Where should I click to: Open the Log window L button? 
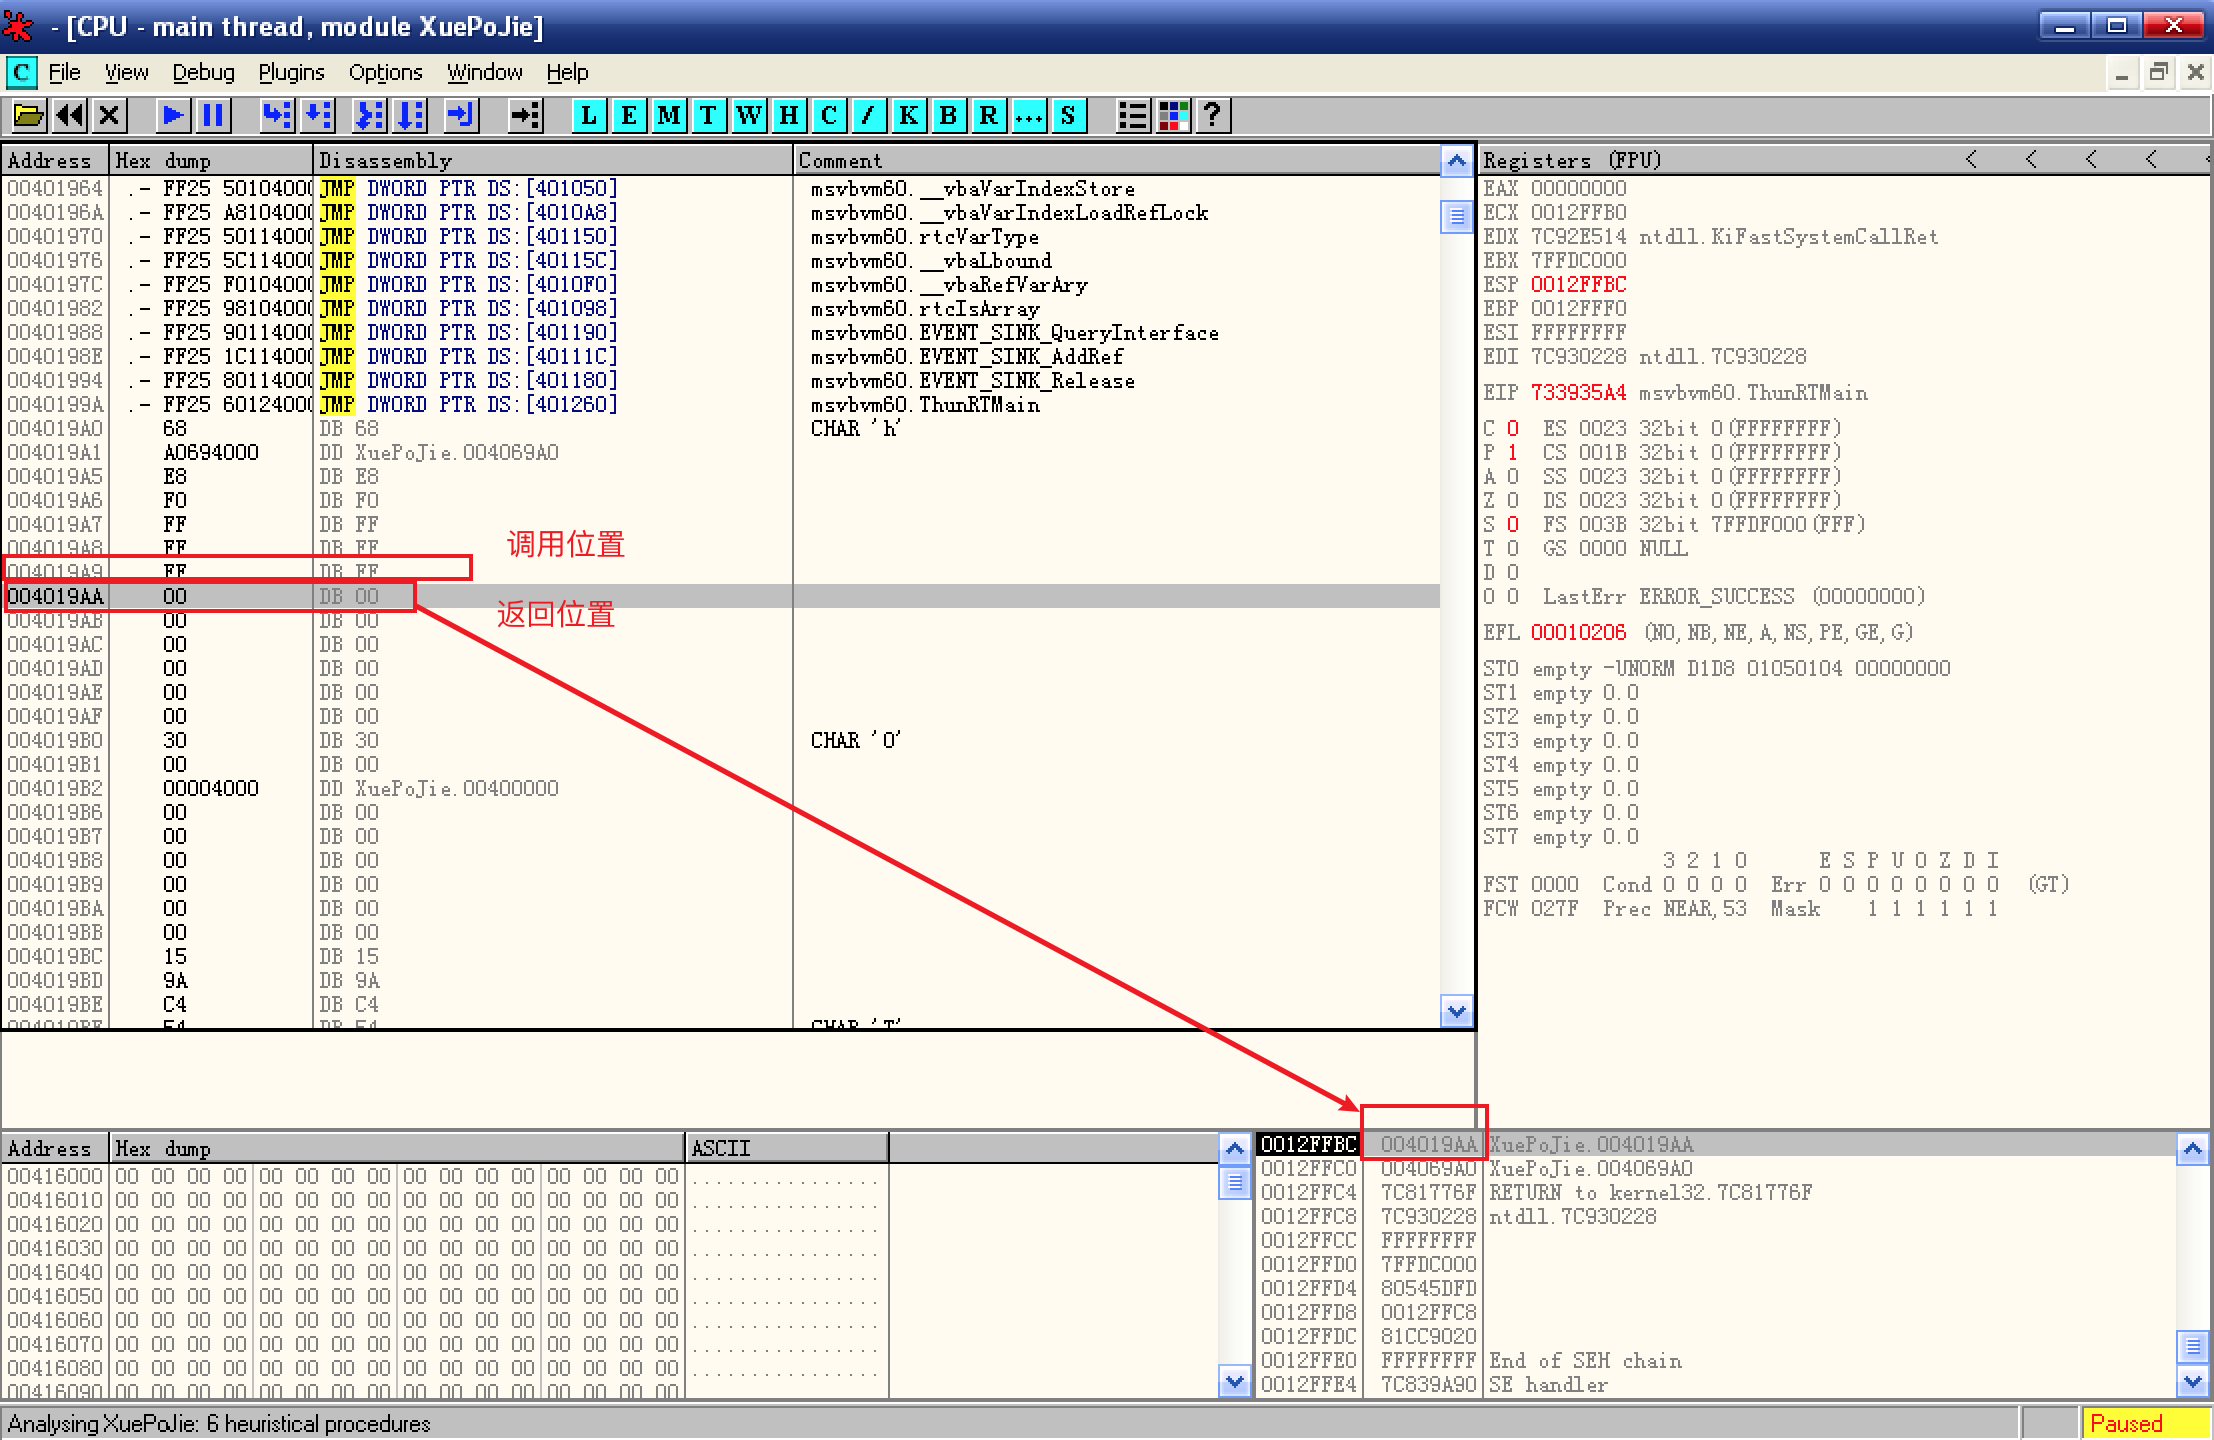pos(589,116)
